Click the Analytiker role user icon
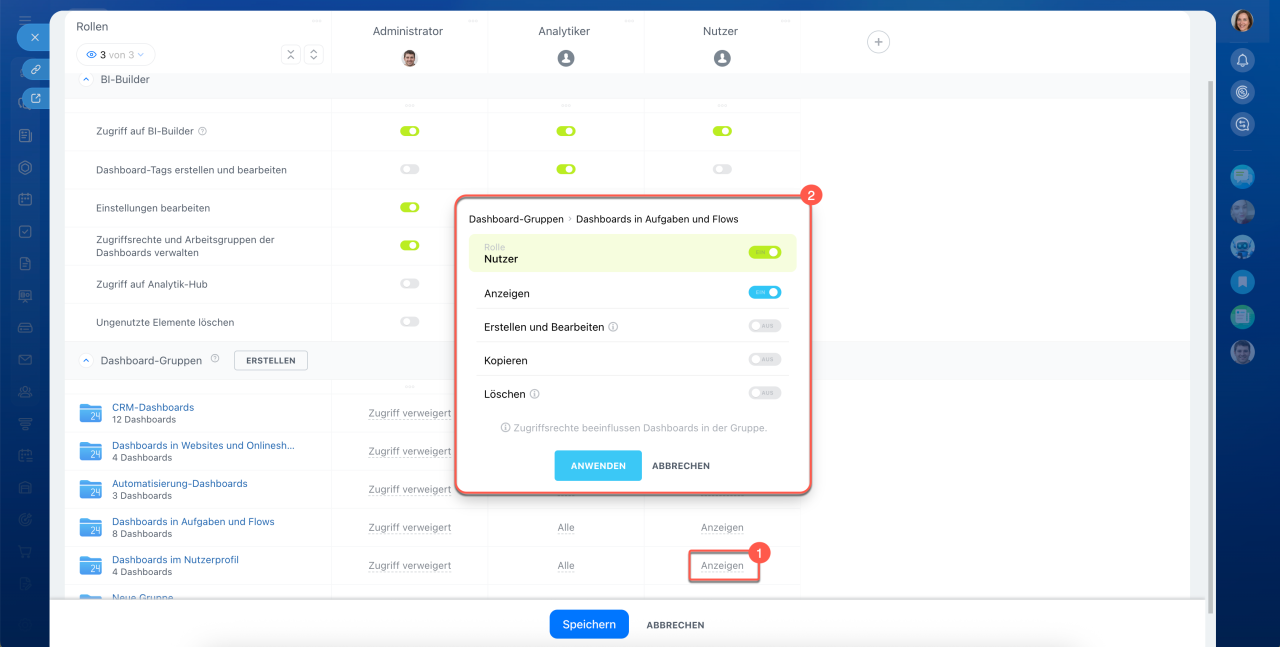1280x647 pixels. pyautogui.click(x=566, y=58)
